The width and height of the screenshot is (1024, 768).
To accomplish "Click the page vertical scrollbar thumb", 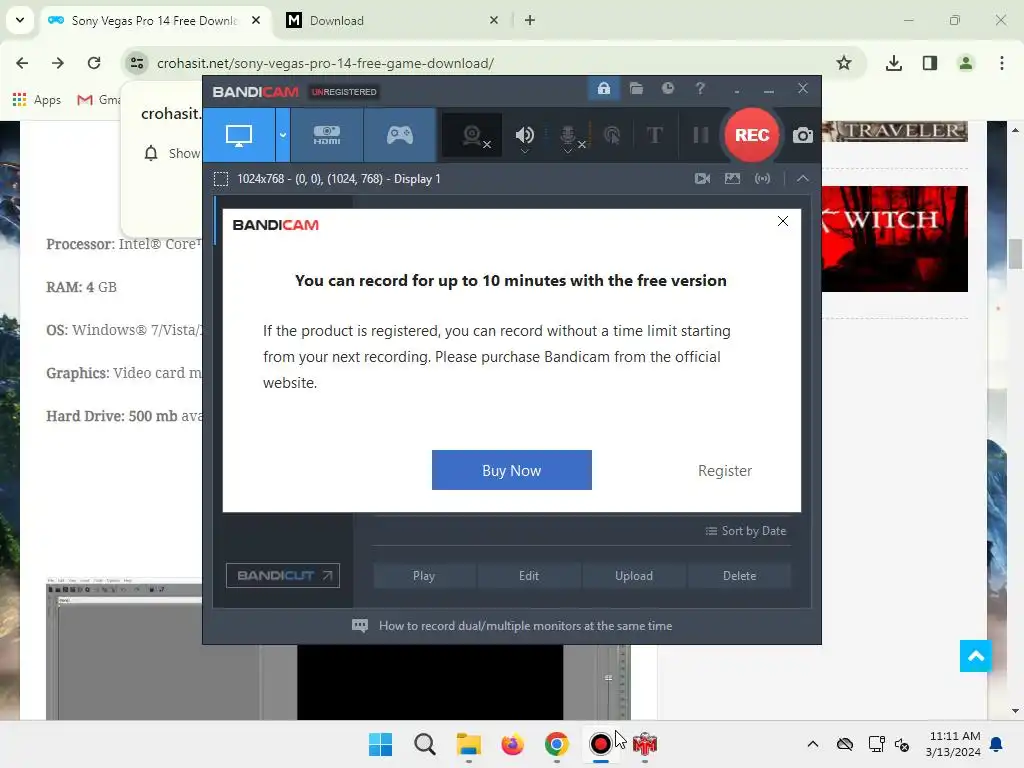I will [1015, 254].
